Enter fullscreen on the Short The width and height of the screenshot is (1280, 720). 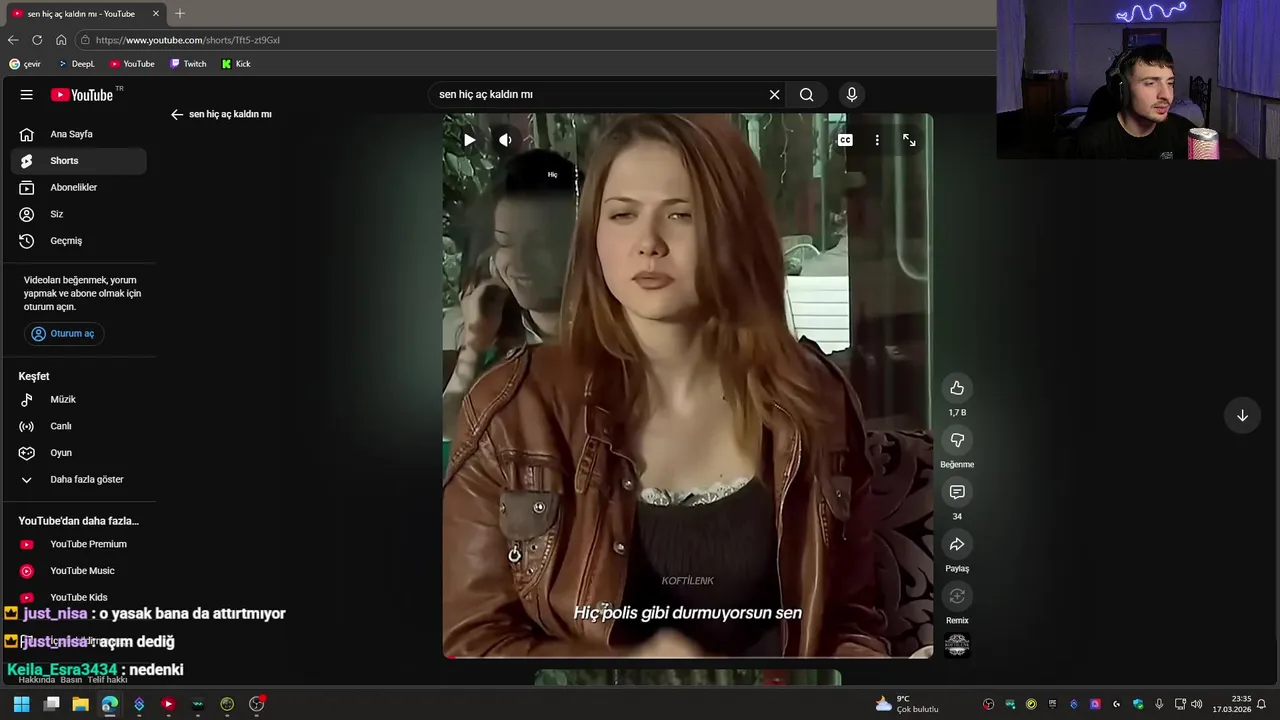point(909,140)
